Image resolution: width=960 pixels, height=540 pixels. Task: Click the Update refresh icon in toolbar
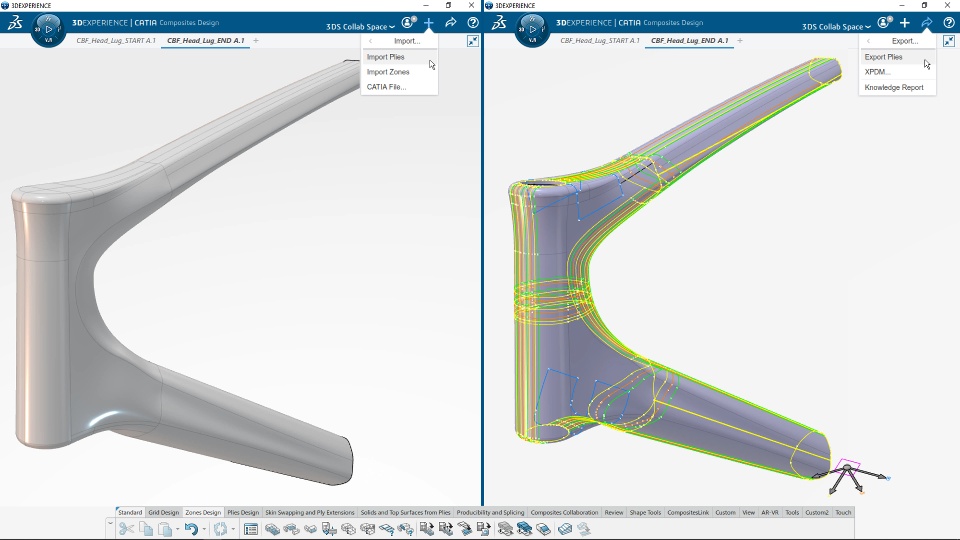[220, 529]
